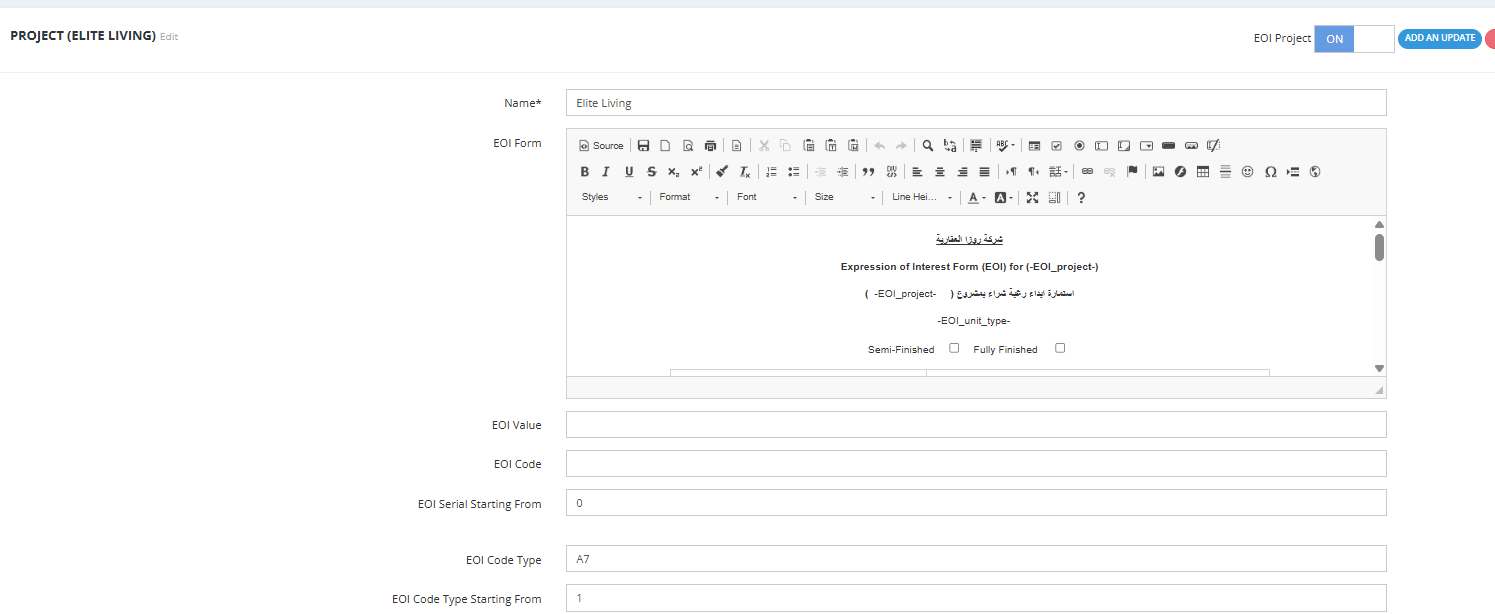Apply Italic formatting in editor toolbar
Image resolution: width=1495 pixels, height=614 pixels.
coord(606,172)
